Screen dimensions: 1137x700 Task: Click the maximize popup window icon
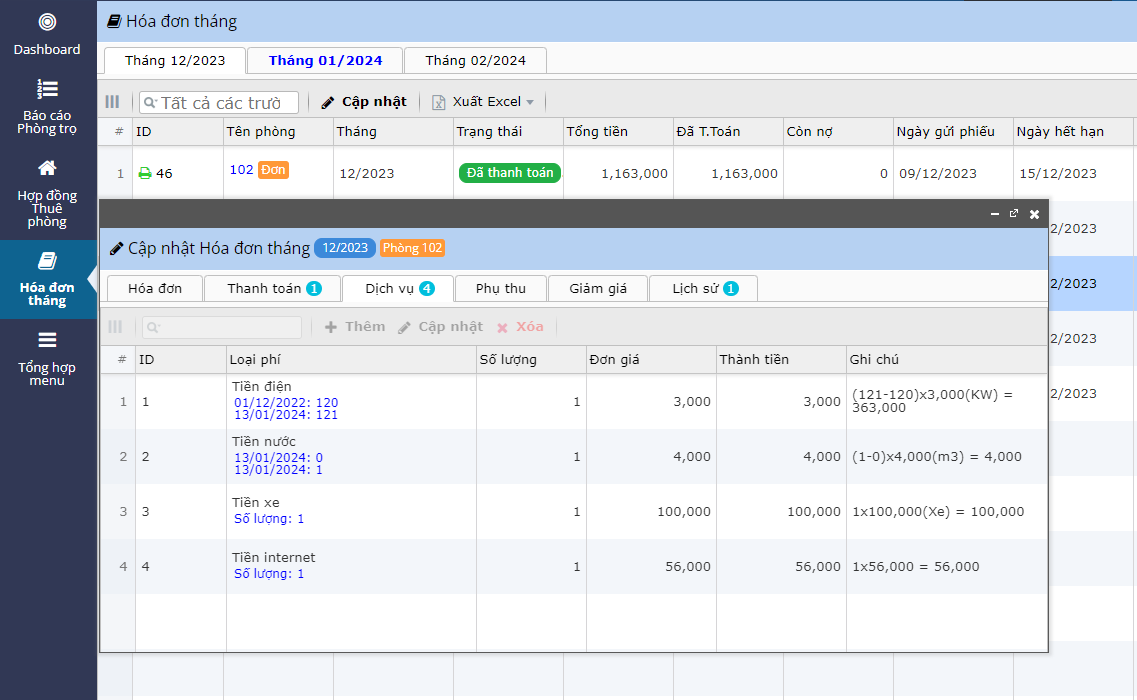click(x=1014, y=214)
